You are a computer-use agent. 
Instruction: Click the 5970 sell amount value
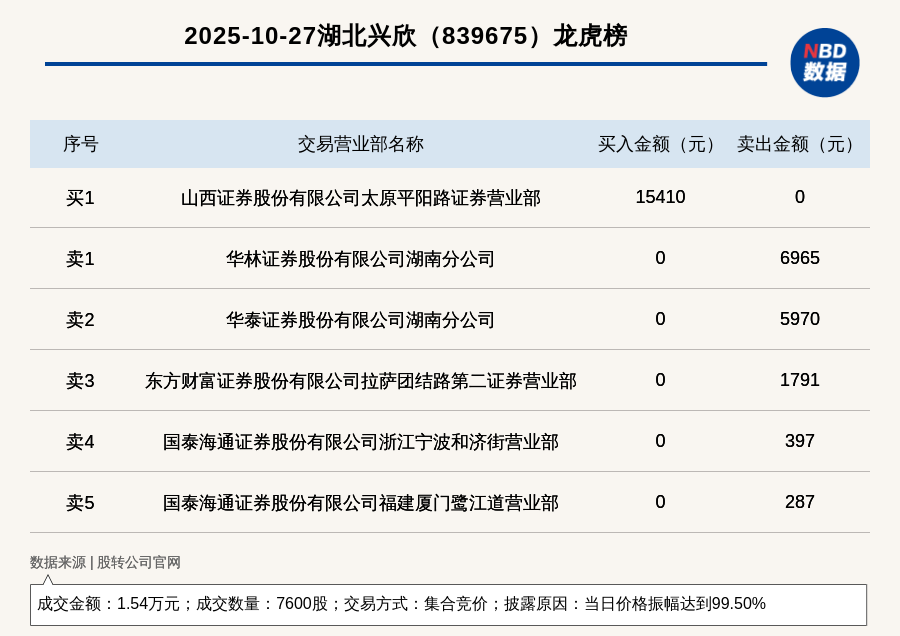[799, 319]
